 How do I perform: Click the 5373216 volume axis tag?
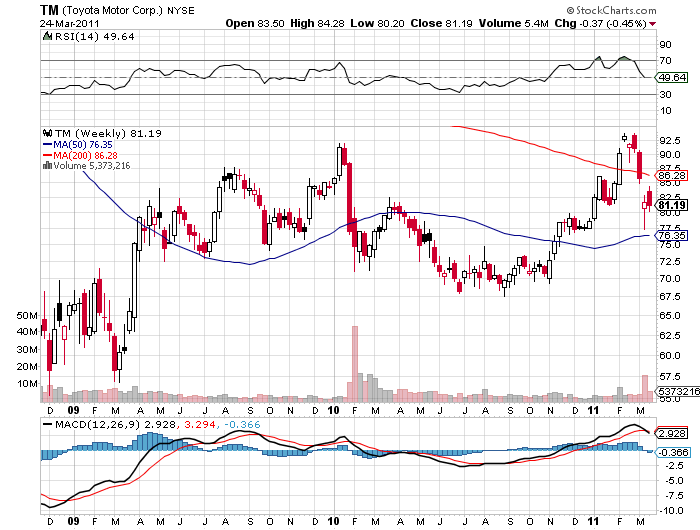tap(679, 392)
